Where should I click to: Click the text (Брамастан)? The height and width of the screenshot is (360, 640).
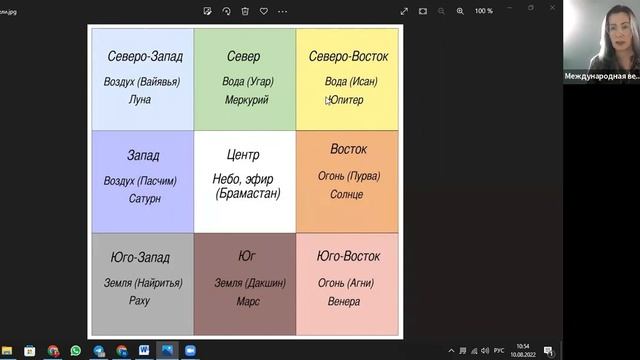point(248,193)
